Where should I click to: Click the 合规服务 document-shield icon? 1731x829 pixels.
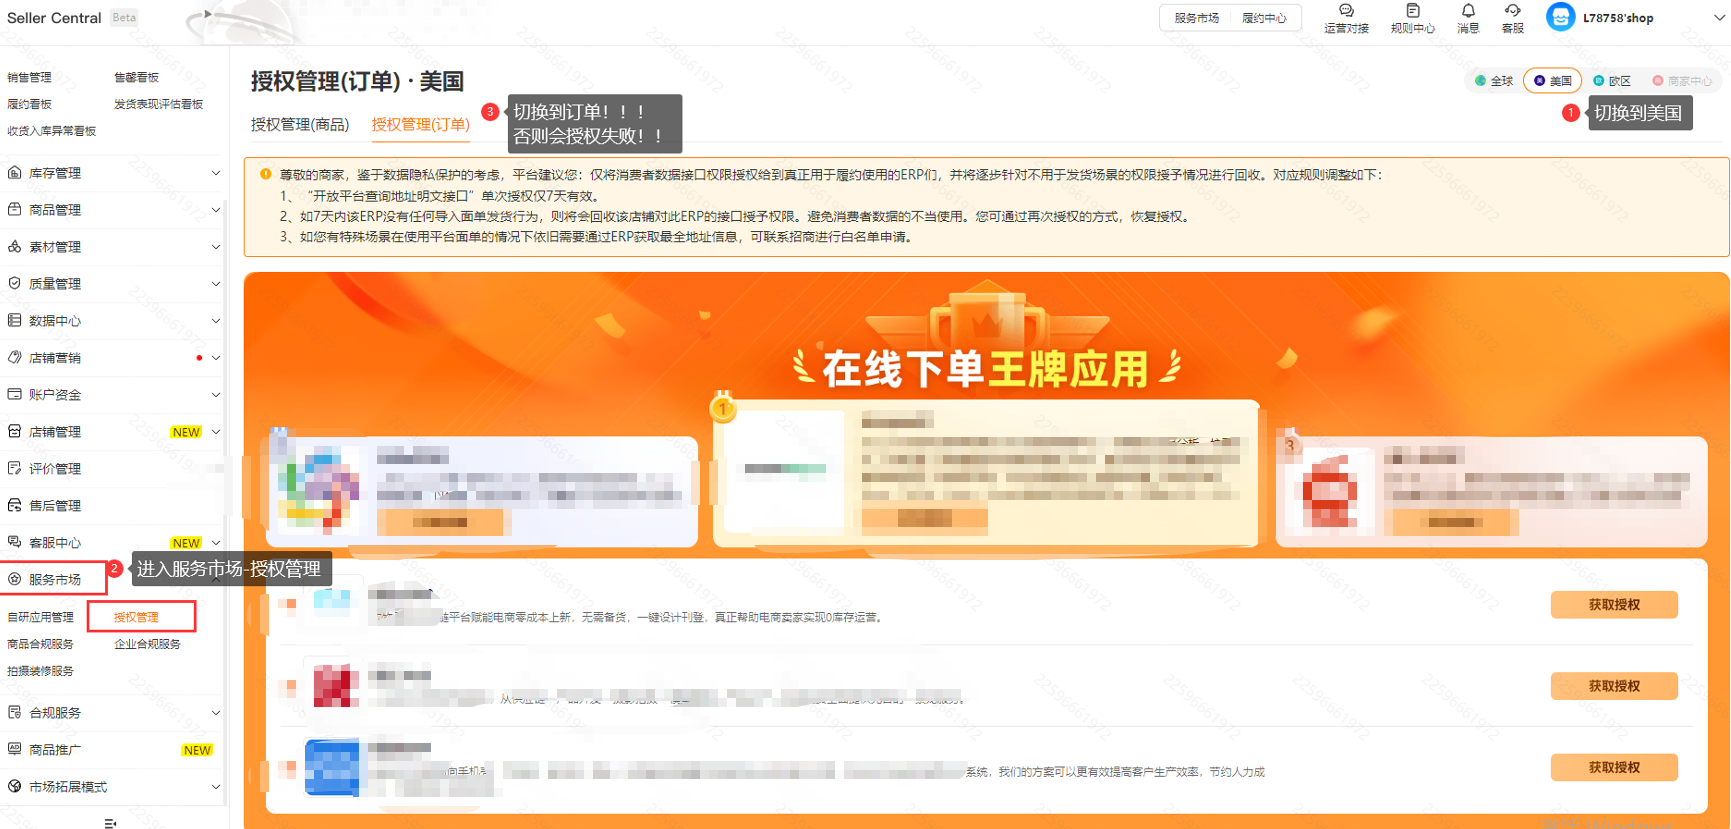pos(14,713)
